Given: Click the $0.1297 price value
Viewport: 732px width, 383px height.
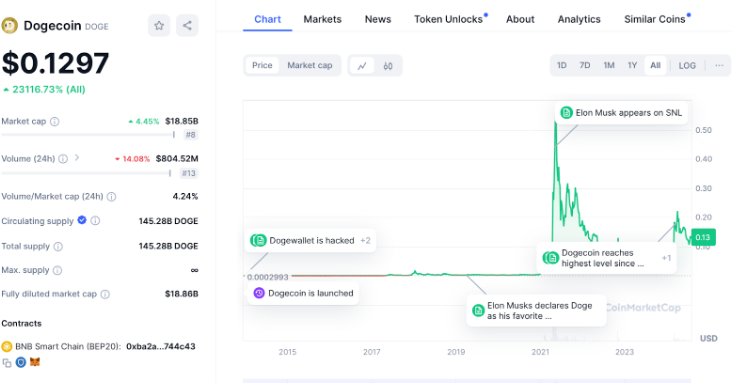Looking at the screenshot, I should point(56,64).
